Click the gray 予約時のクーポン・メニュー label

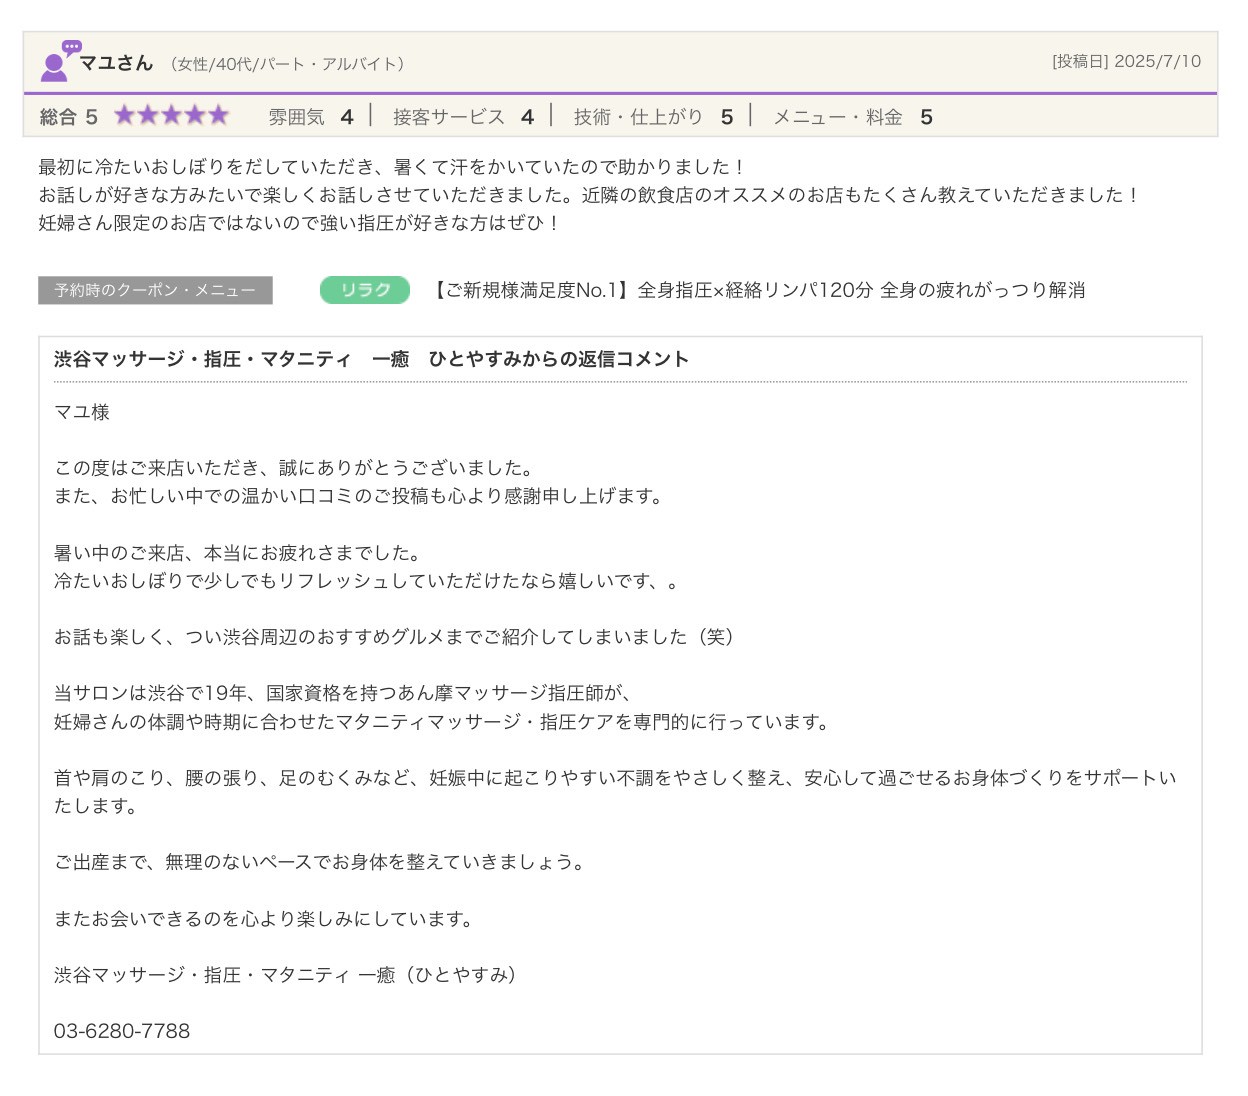(155, 290)
